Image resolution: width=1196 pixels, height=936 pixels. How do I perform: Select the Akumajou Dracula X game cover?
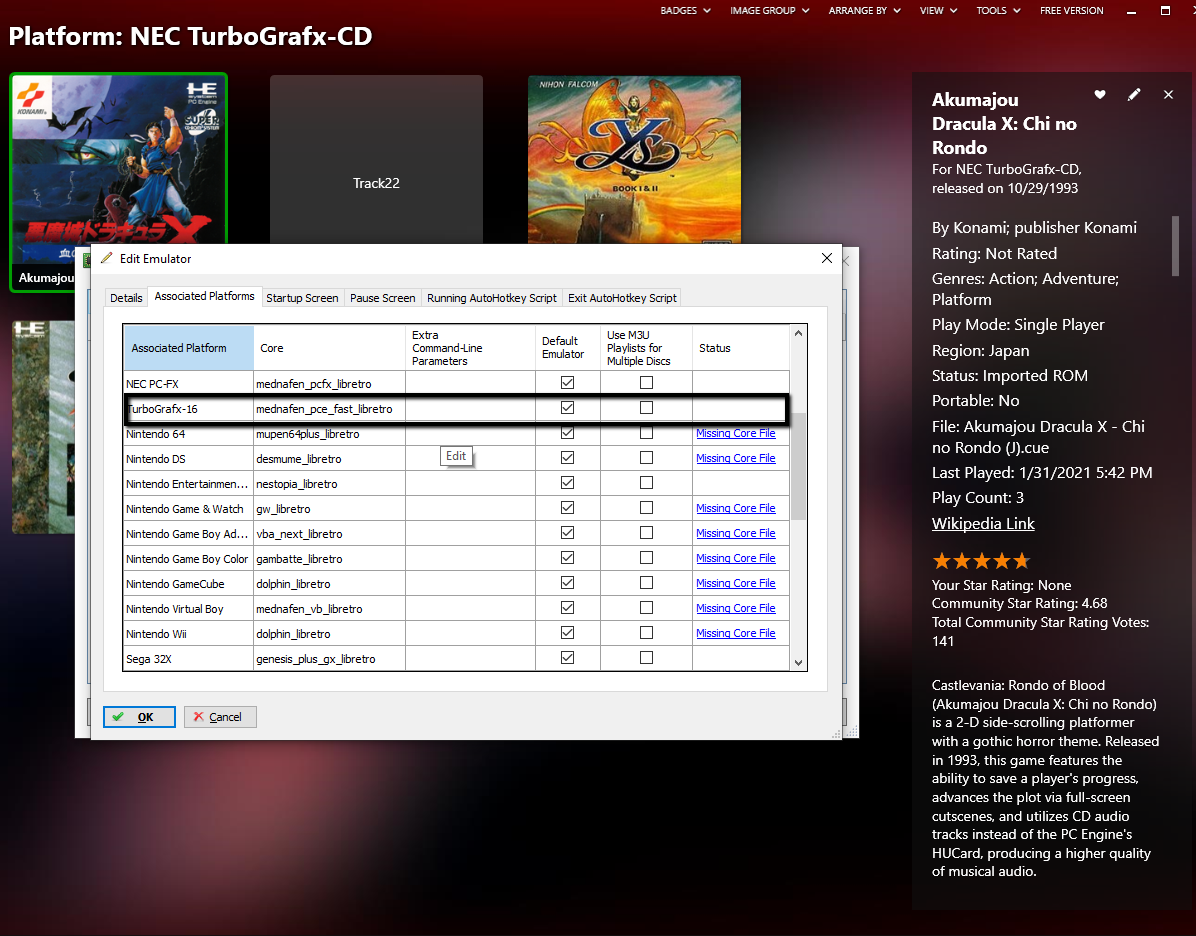coord(118,182)
